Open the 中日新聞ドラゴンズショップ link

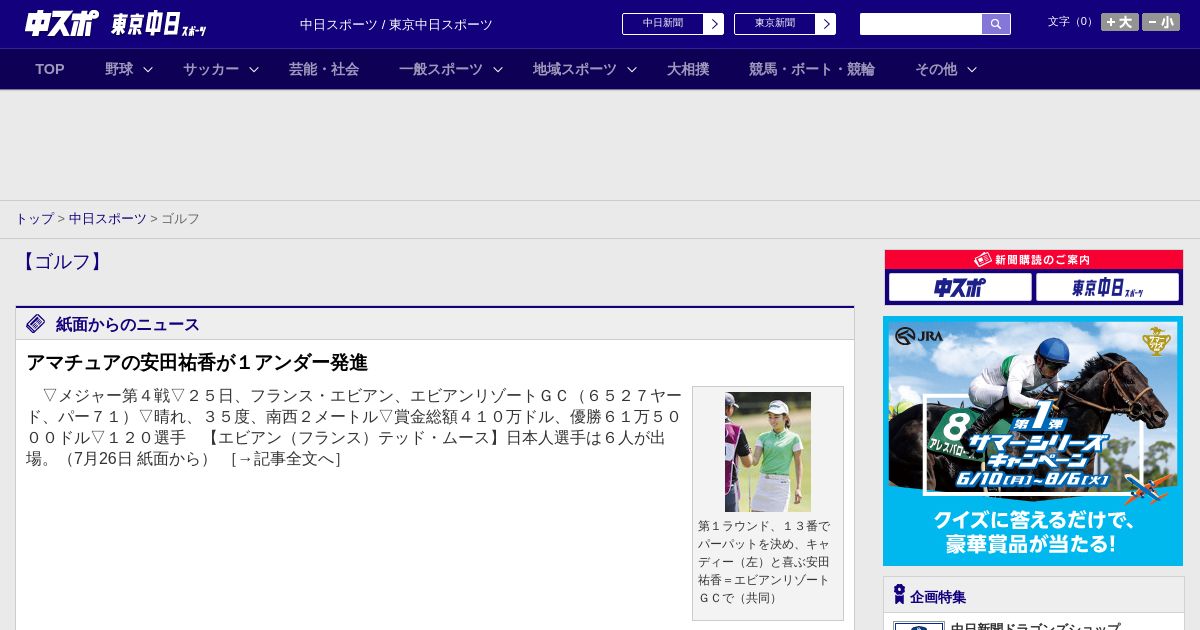pyautogui.click(x=1035, y=626)
